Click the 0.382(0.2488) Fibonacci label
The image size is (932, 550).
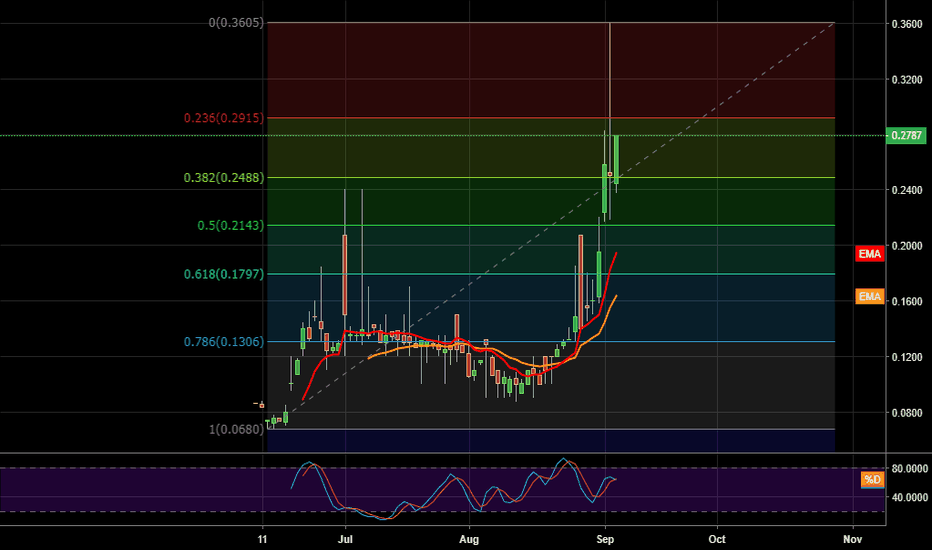(x=223, y=177)
